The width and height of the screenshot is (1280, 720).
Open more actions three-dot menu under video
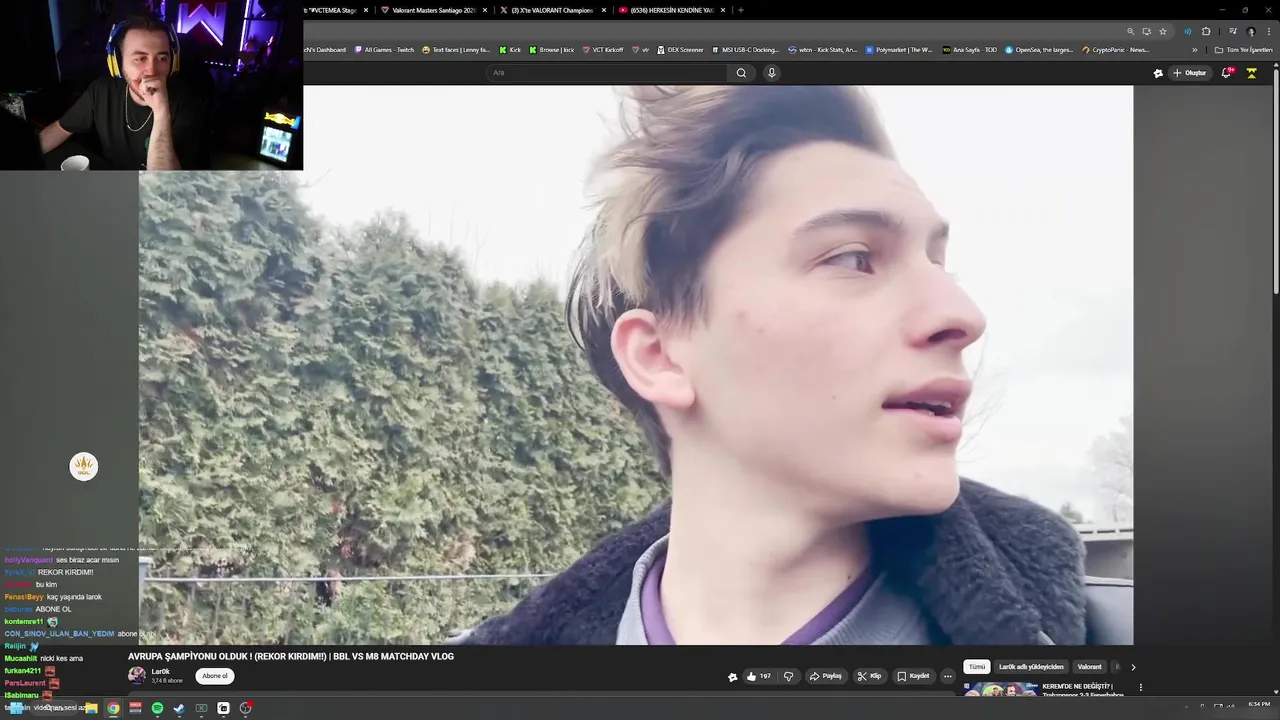[x=947, y=676]
